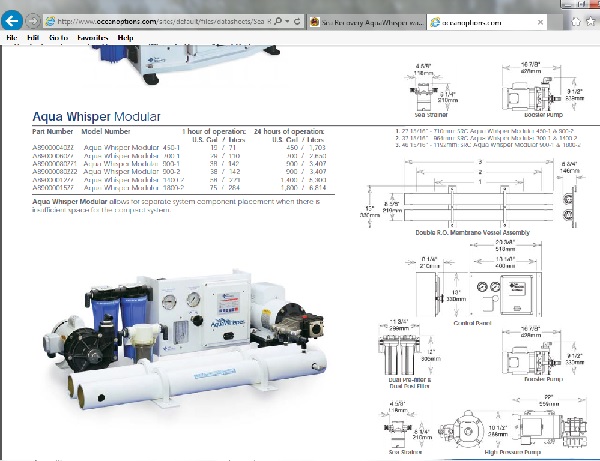Image resolution: width=600 pixels, height=461 pixels.
Task: Click the value '450 / 1,703'
Action: coord(306,147)
